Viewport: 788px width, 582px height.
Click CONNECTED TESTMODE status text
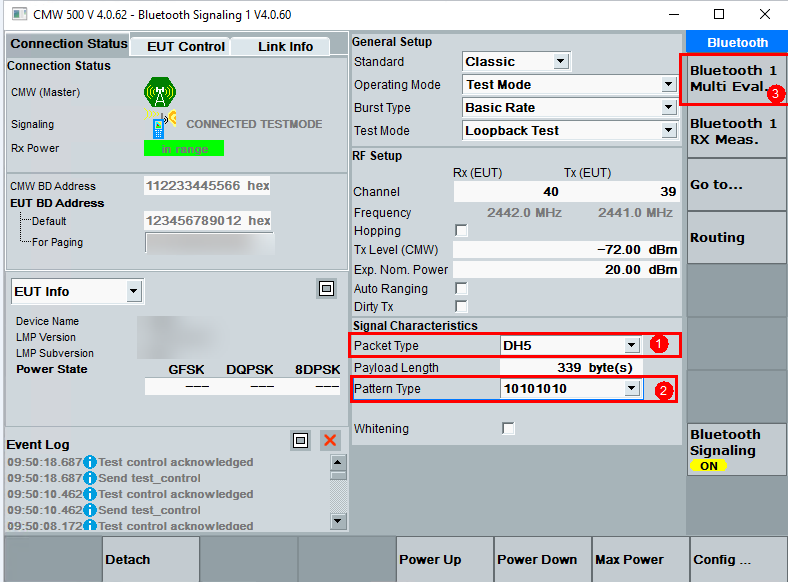(x=254, y=124)
